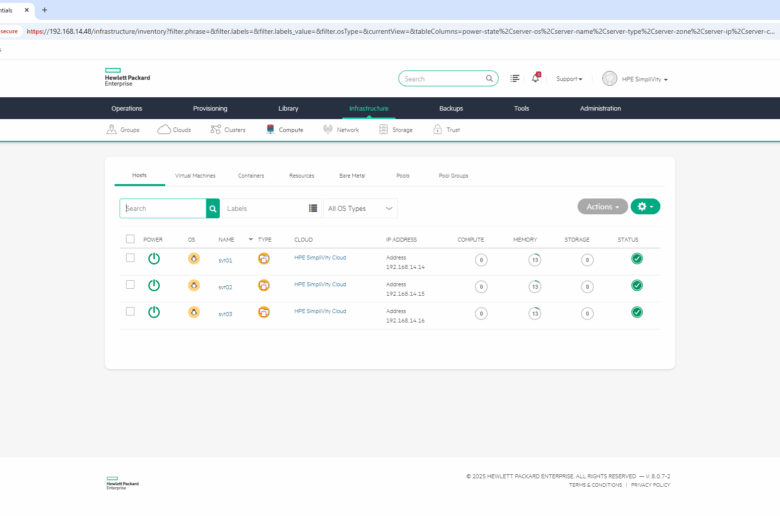Click HPE SimpliVity Cloud link for svt01

[320, 257]
